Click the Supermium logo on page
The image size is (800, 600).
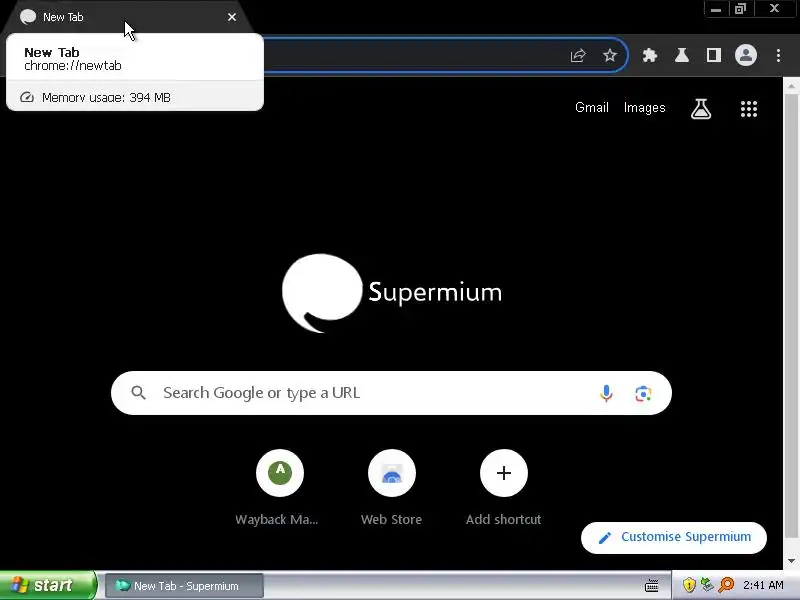(x=391, y=292)
